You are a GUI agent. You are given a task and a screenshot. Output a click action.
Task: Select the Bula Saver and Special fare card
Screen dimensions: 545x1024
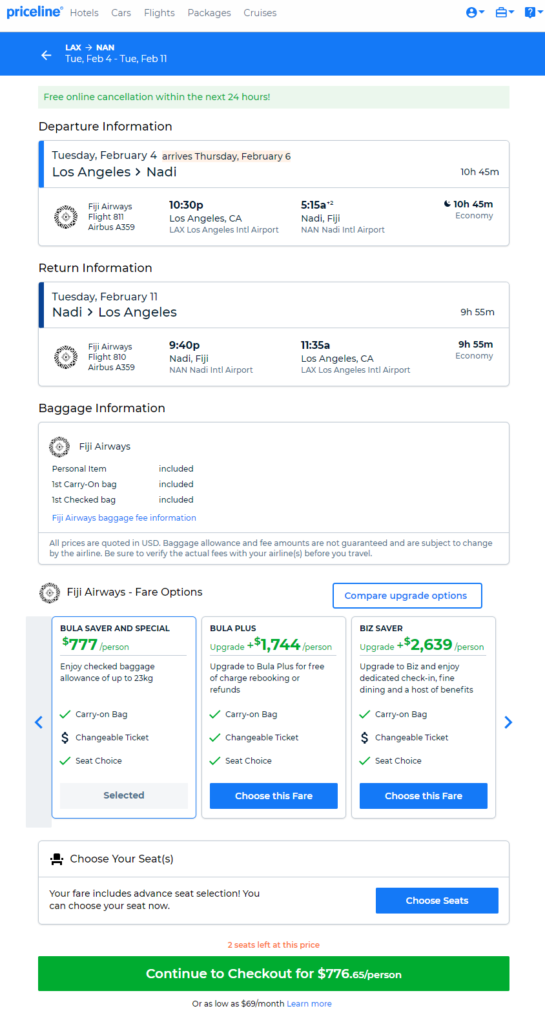click(124, 717)
